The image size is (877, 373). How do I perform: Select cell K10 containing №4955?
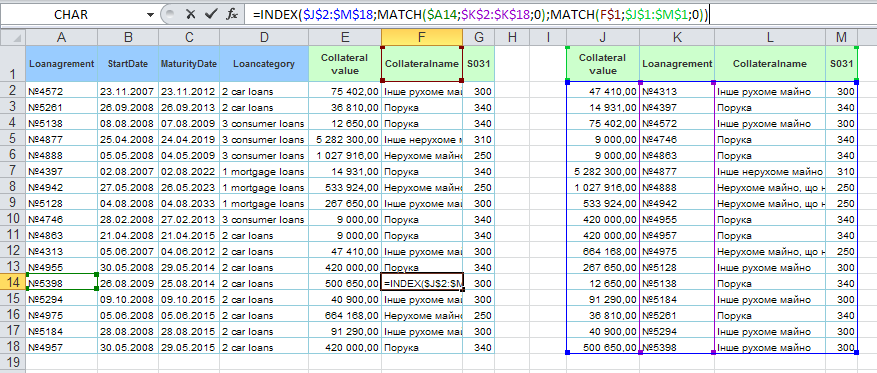677,219
